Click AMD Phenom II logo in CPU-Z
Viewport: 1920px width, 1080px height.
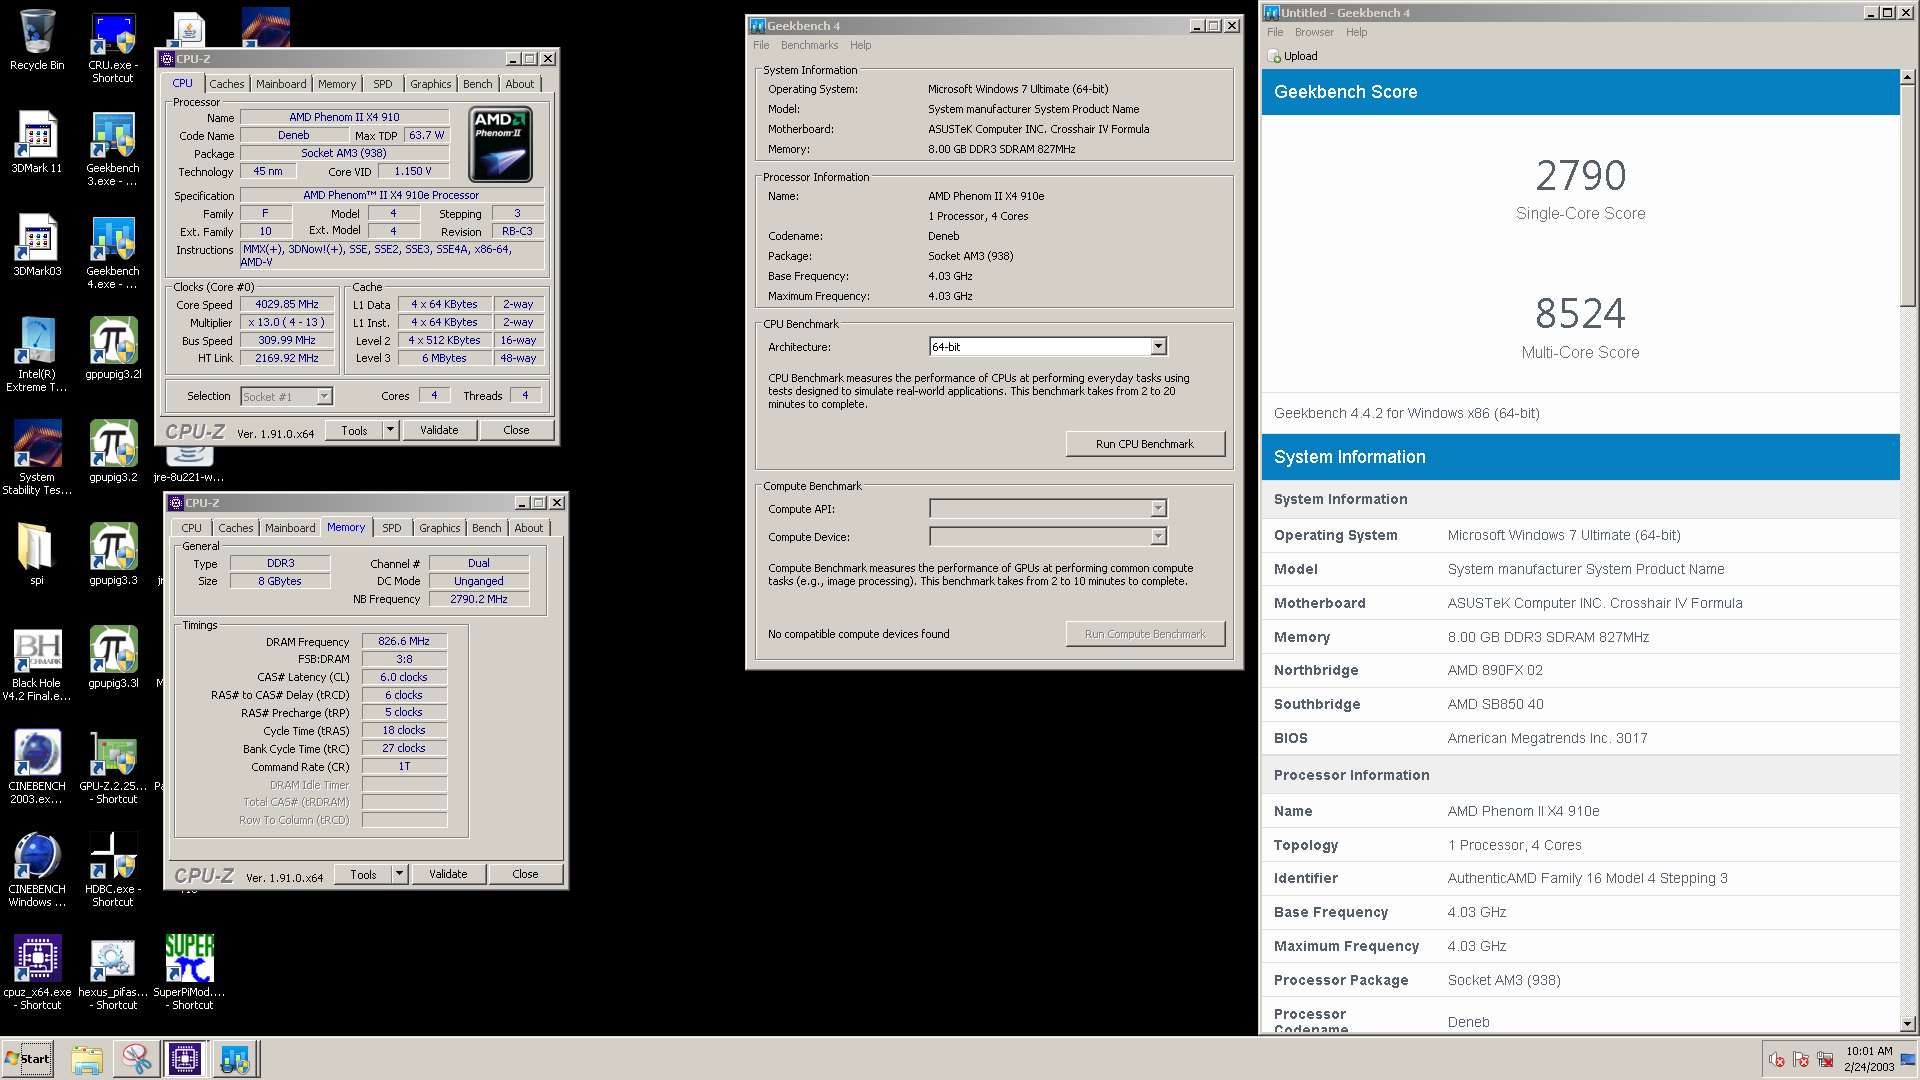pos(500,145)
